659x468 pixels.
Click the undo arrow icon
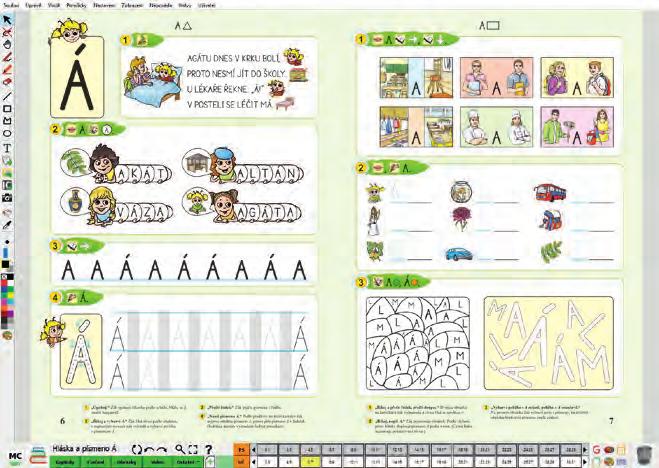pos(149,450)
